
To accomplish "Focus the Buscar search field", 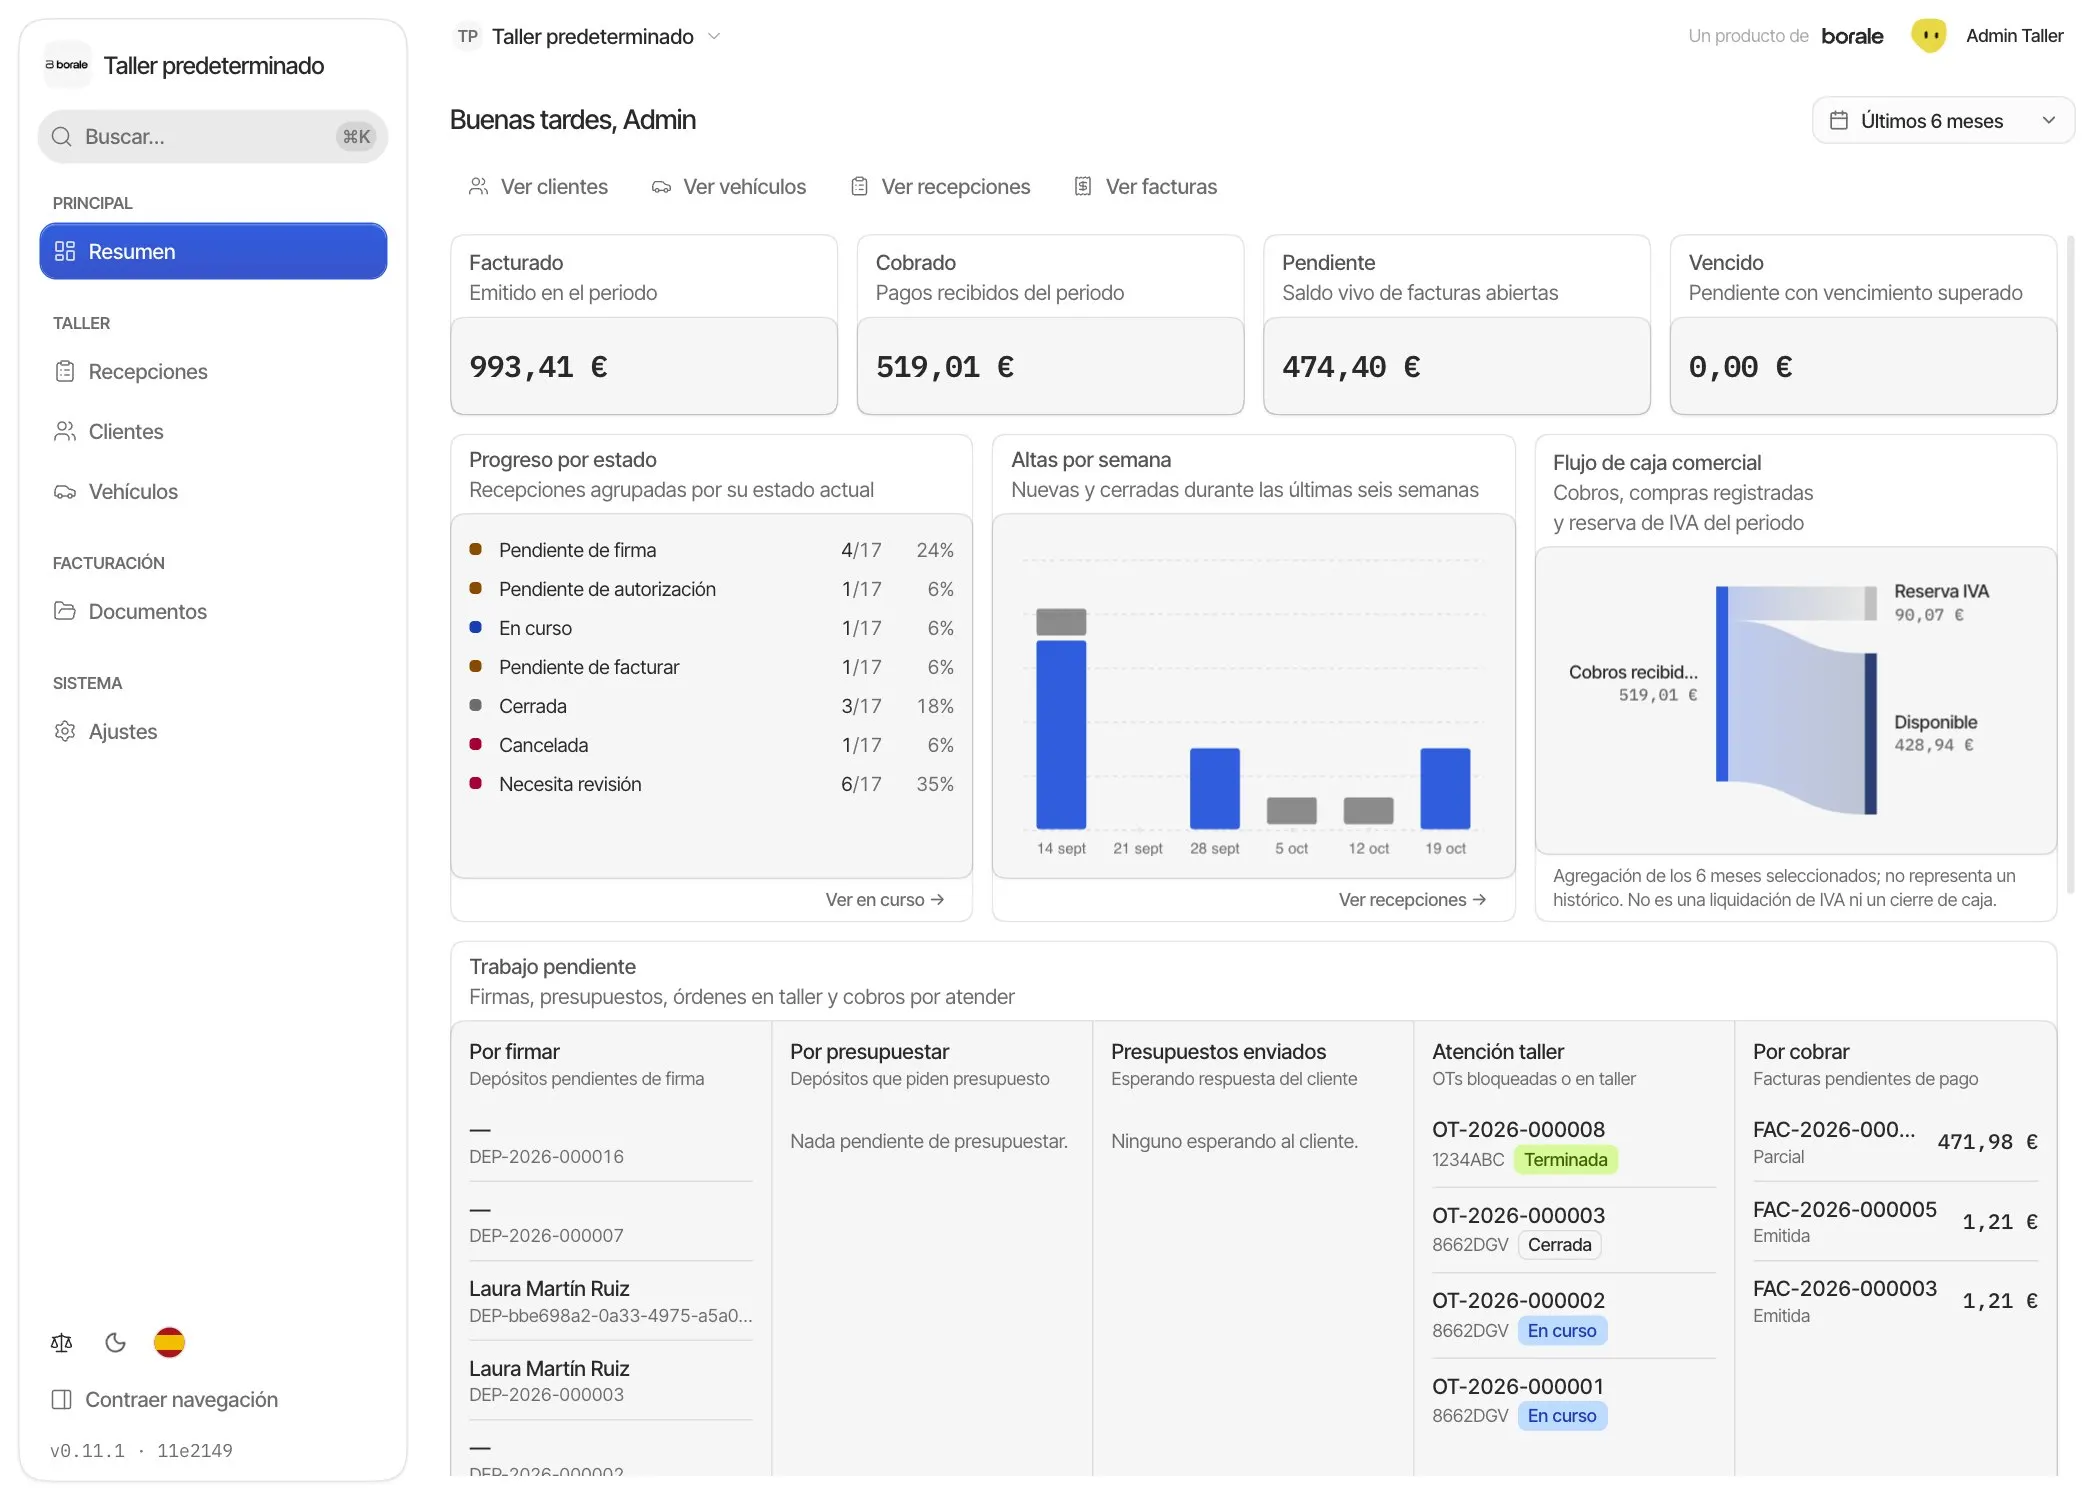I will pyautogui.click(x=213, y=136).
